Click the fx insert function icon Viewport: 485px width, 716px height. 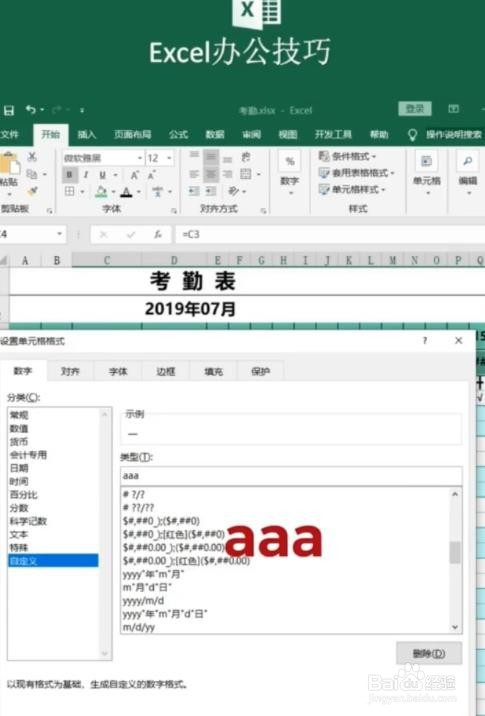[x=158, y=234]
